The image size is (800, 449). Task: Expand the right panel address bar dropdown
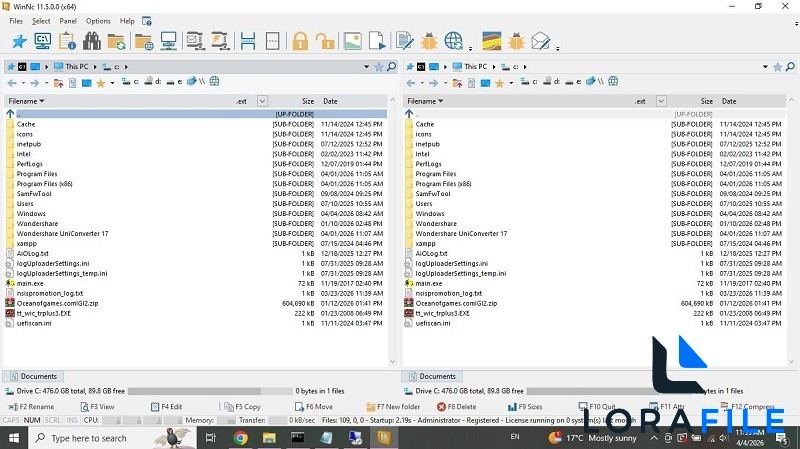[765, 67]
